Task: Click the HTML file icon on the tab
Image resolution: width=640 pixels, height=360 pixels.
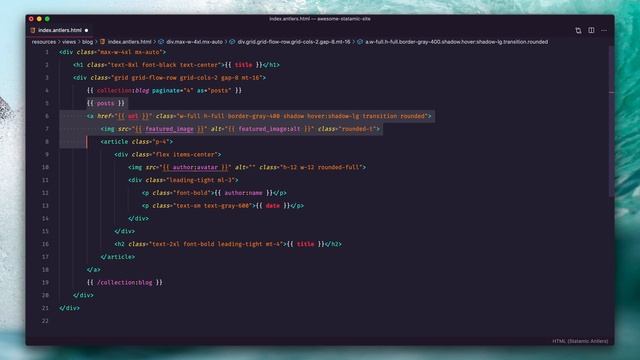Action: pos(33,30)
